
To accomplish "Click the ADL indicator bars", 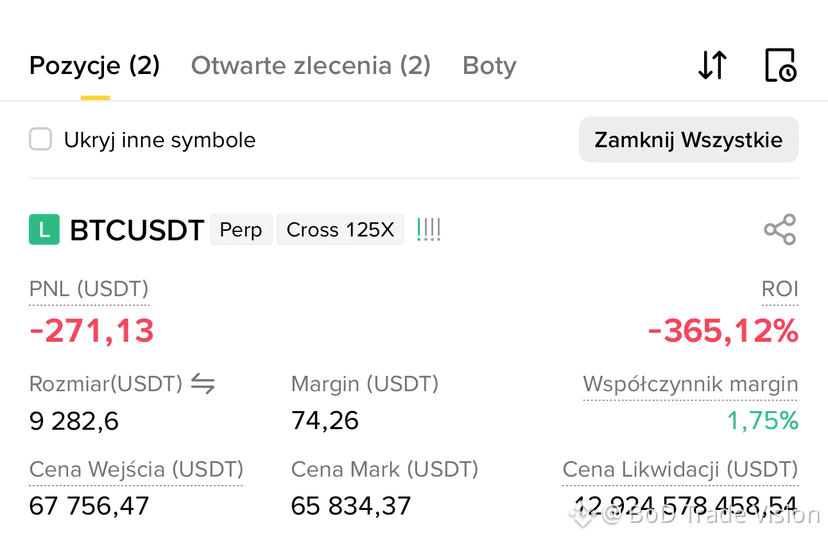I will pyautogui.click(x=429, y=230).
